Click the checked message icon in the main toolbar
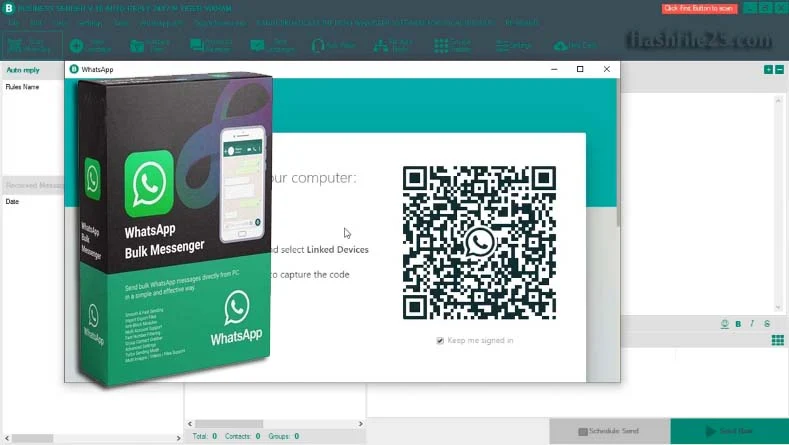This screenshot has height=445, width=789. 257,46
